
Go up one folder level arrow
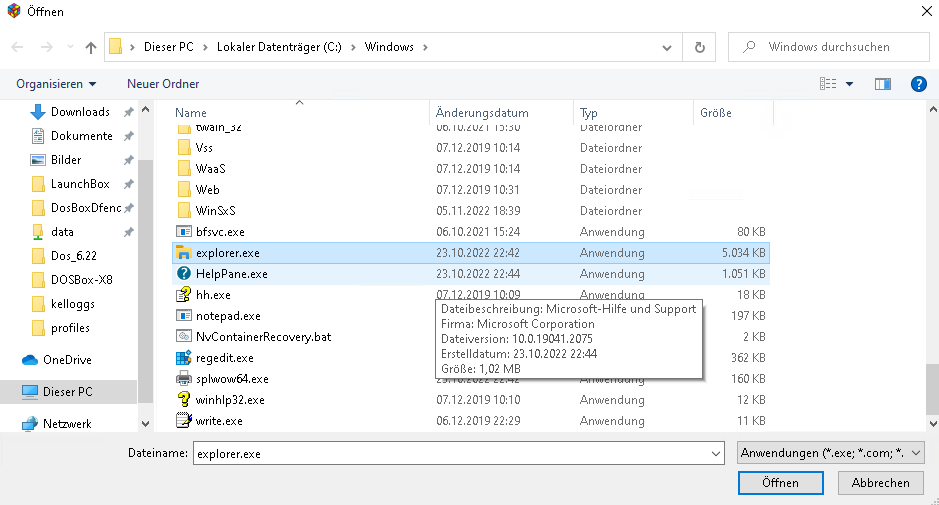coord(91,47)
